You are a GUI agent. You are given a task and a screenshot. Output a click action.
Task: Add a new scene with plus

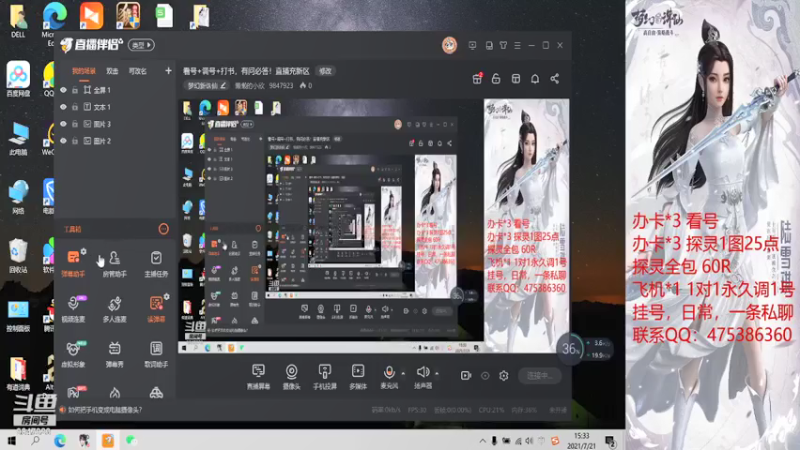[168, 71]
